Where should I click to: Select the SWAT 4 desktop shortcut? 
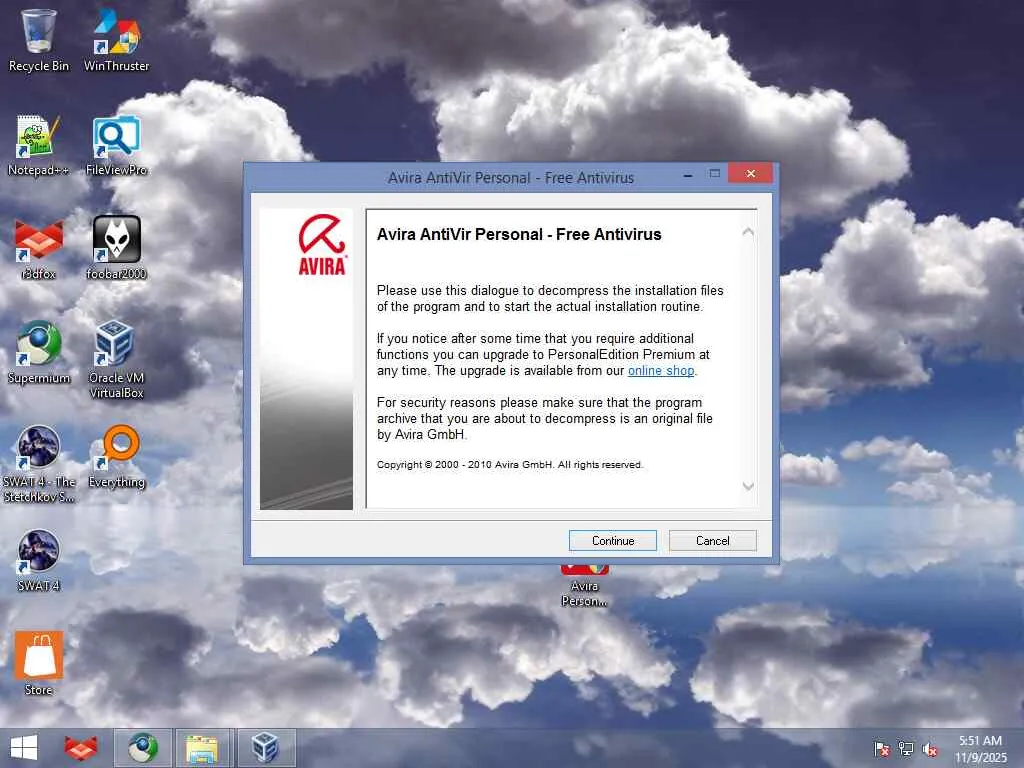pos(39,560)
